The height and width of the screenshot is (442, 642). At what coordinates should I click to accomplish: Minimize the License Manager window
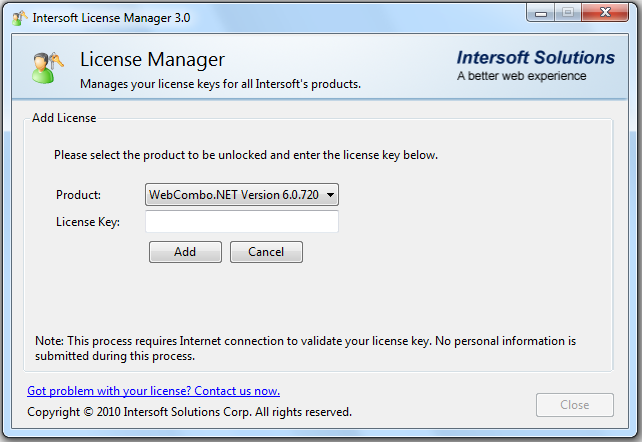point(543,15)
